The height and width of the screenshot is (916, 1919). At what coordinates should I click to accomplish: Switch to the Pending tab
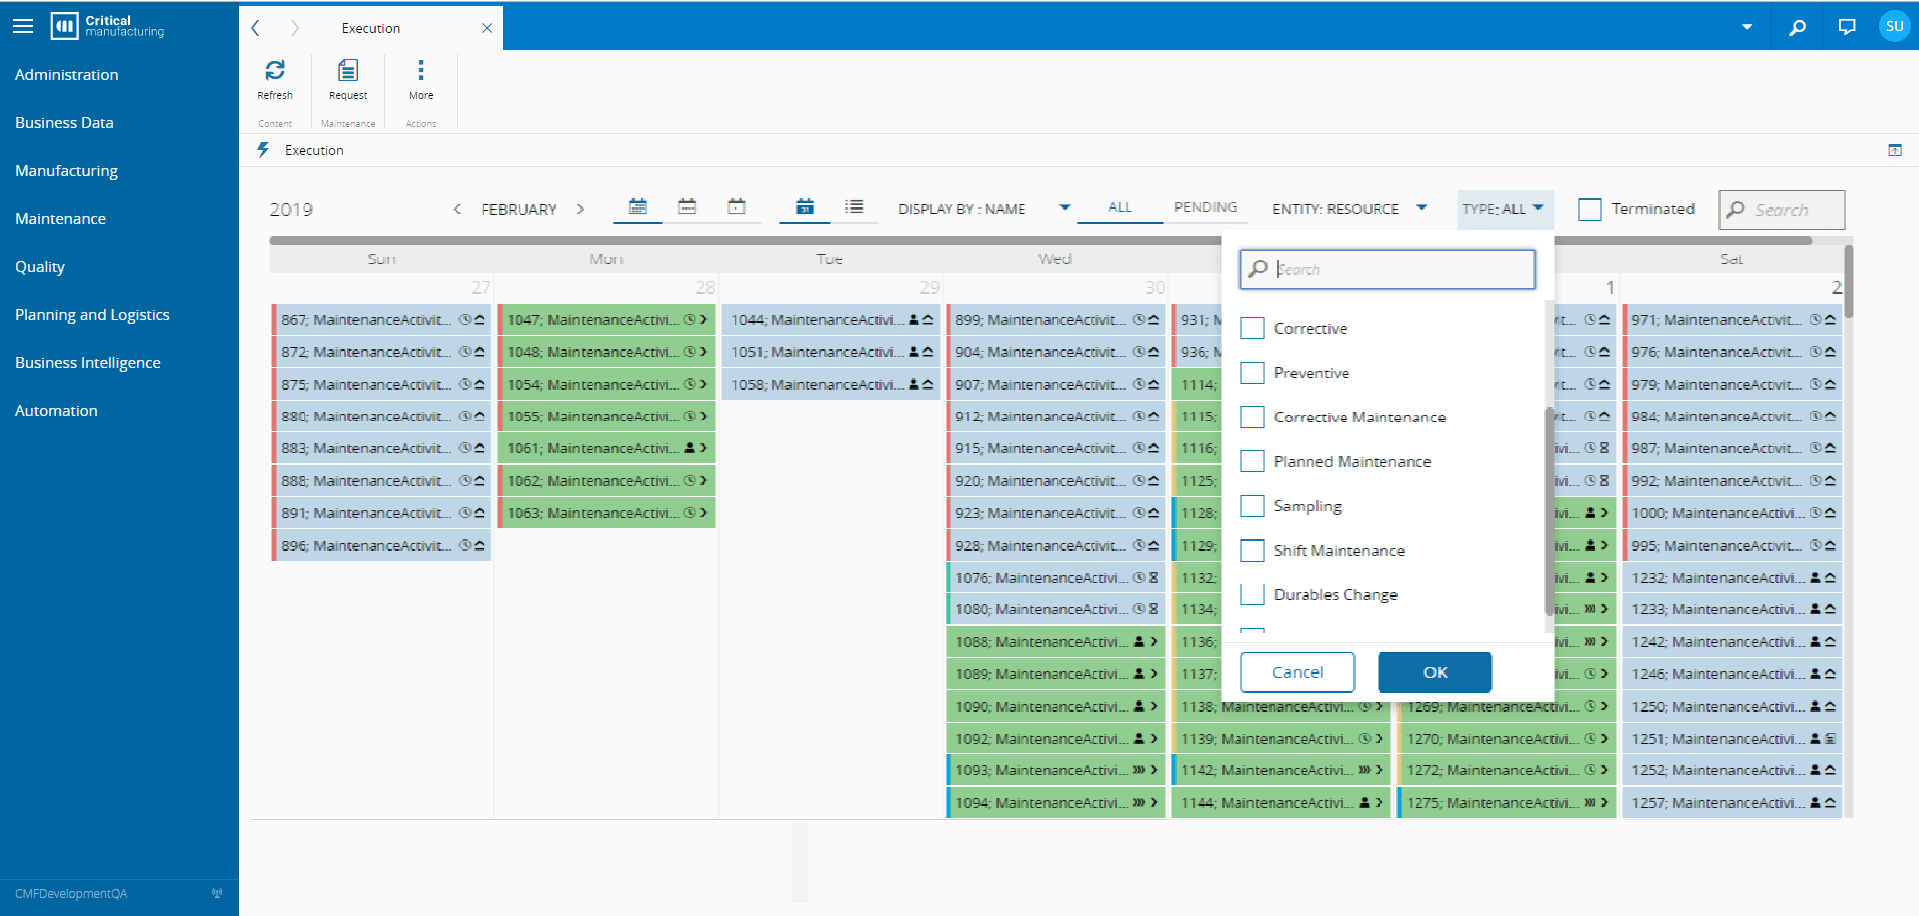point(1205,207)
